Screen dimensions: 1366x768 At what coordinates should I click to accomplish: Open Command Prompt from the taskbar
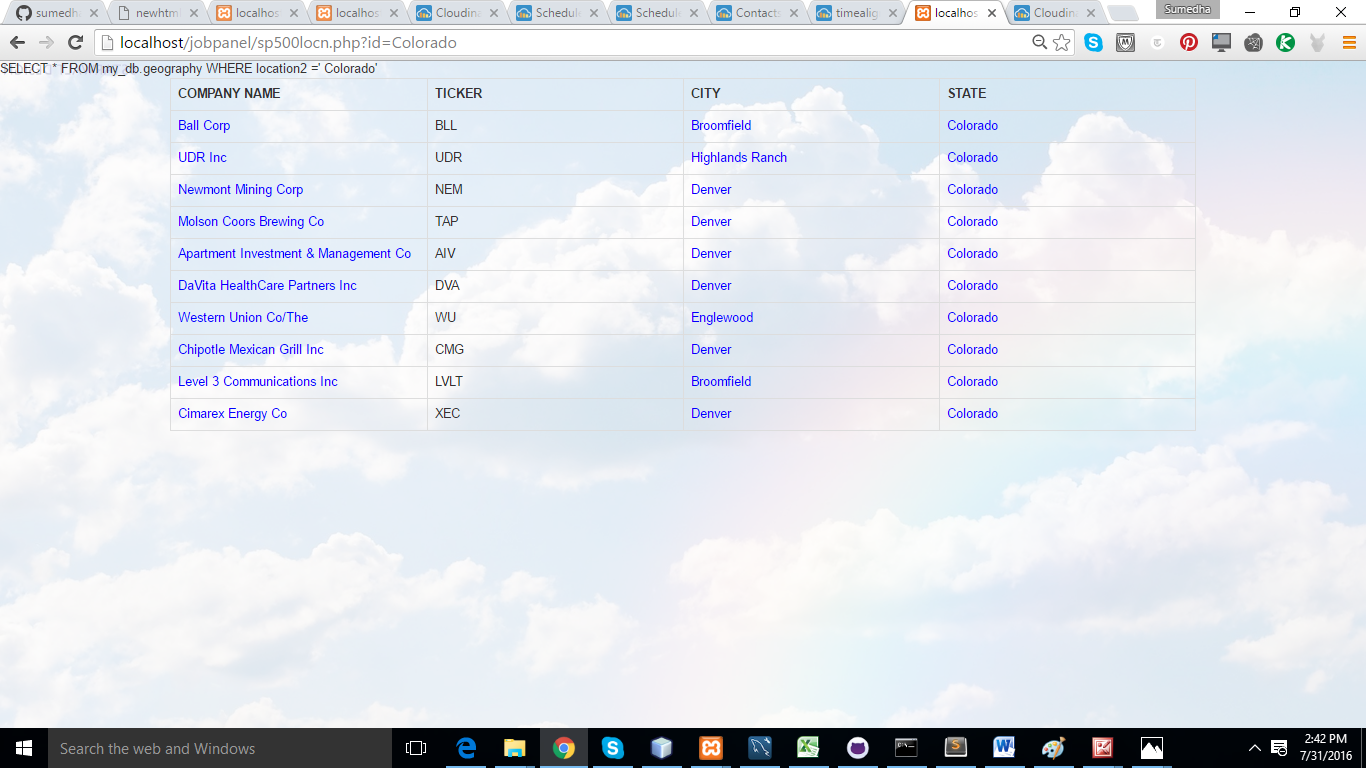[906, 748]
